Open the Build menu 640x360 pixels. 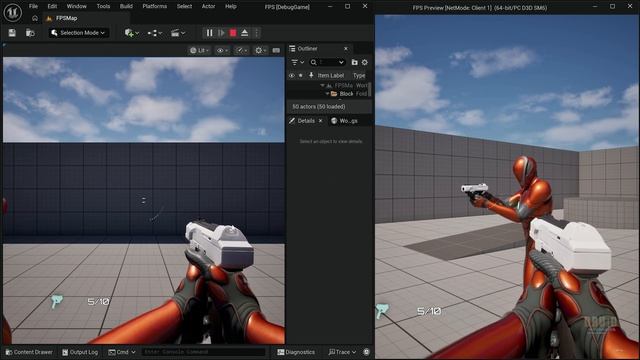(126, 7)
